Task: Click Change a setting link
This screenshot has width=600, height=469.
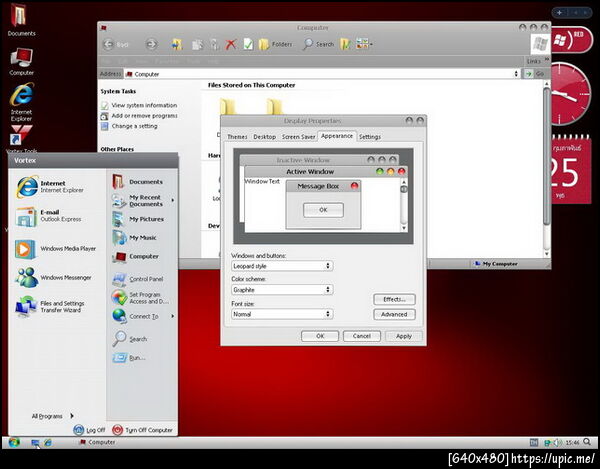Action: [134, 126]
